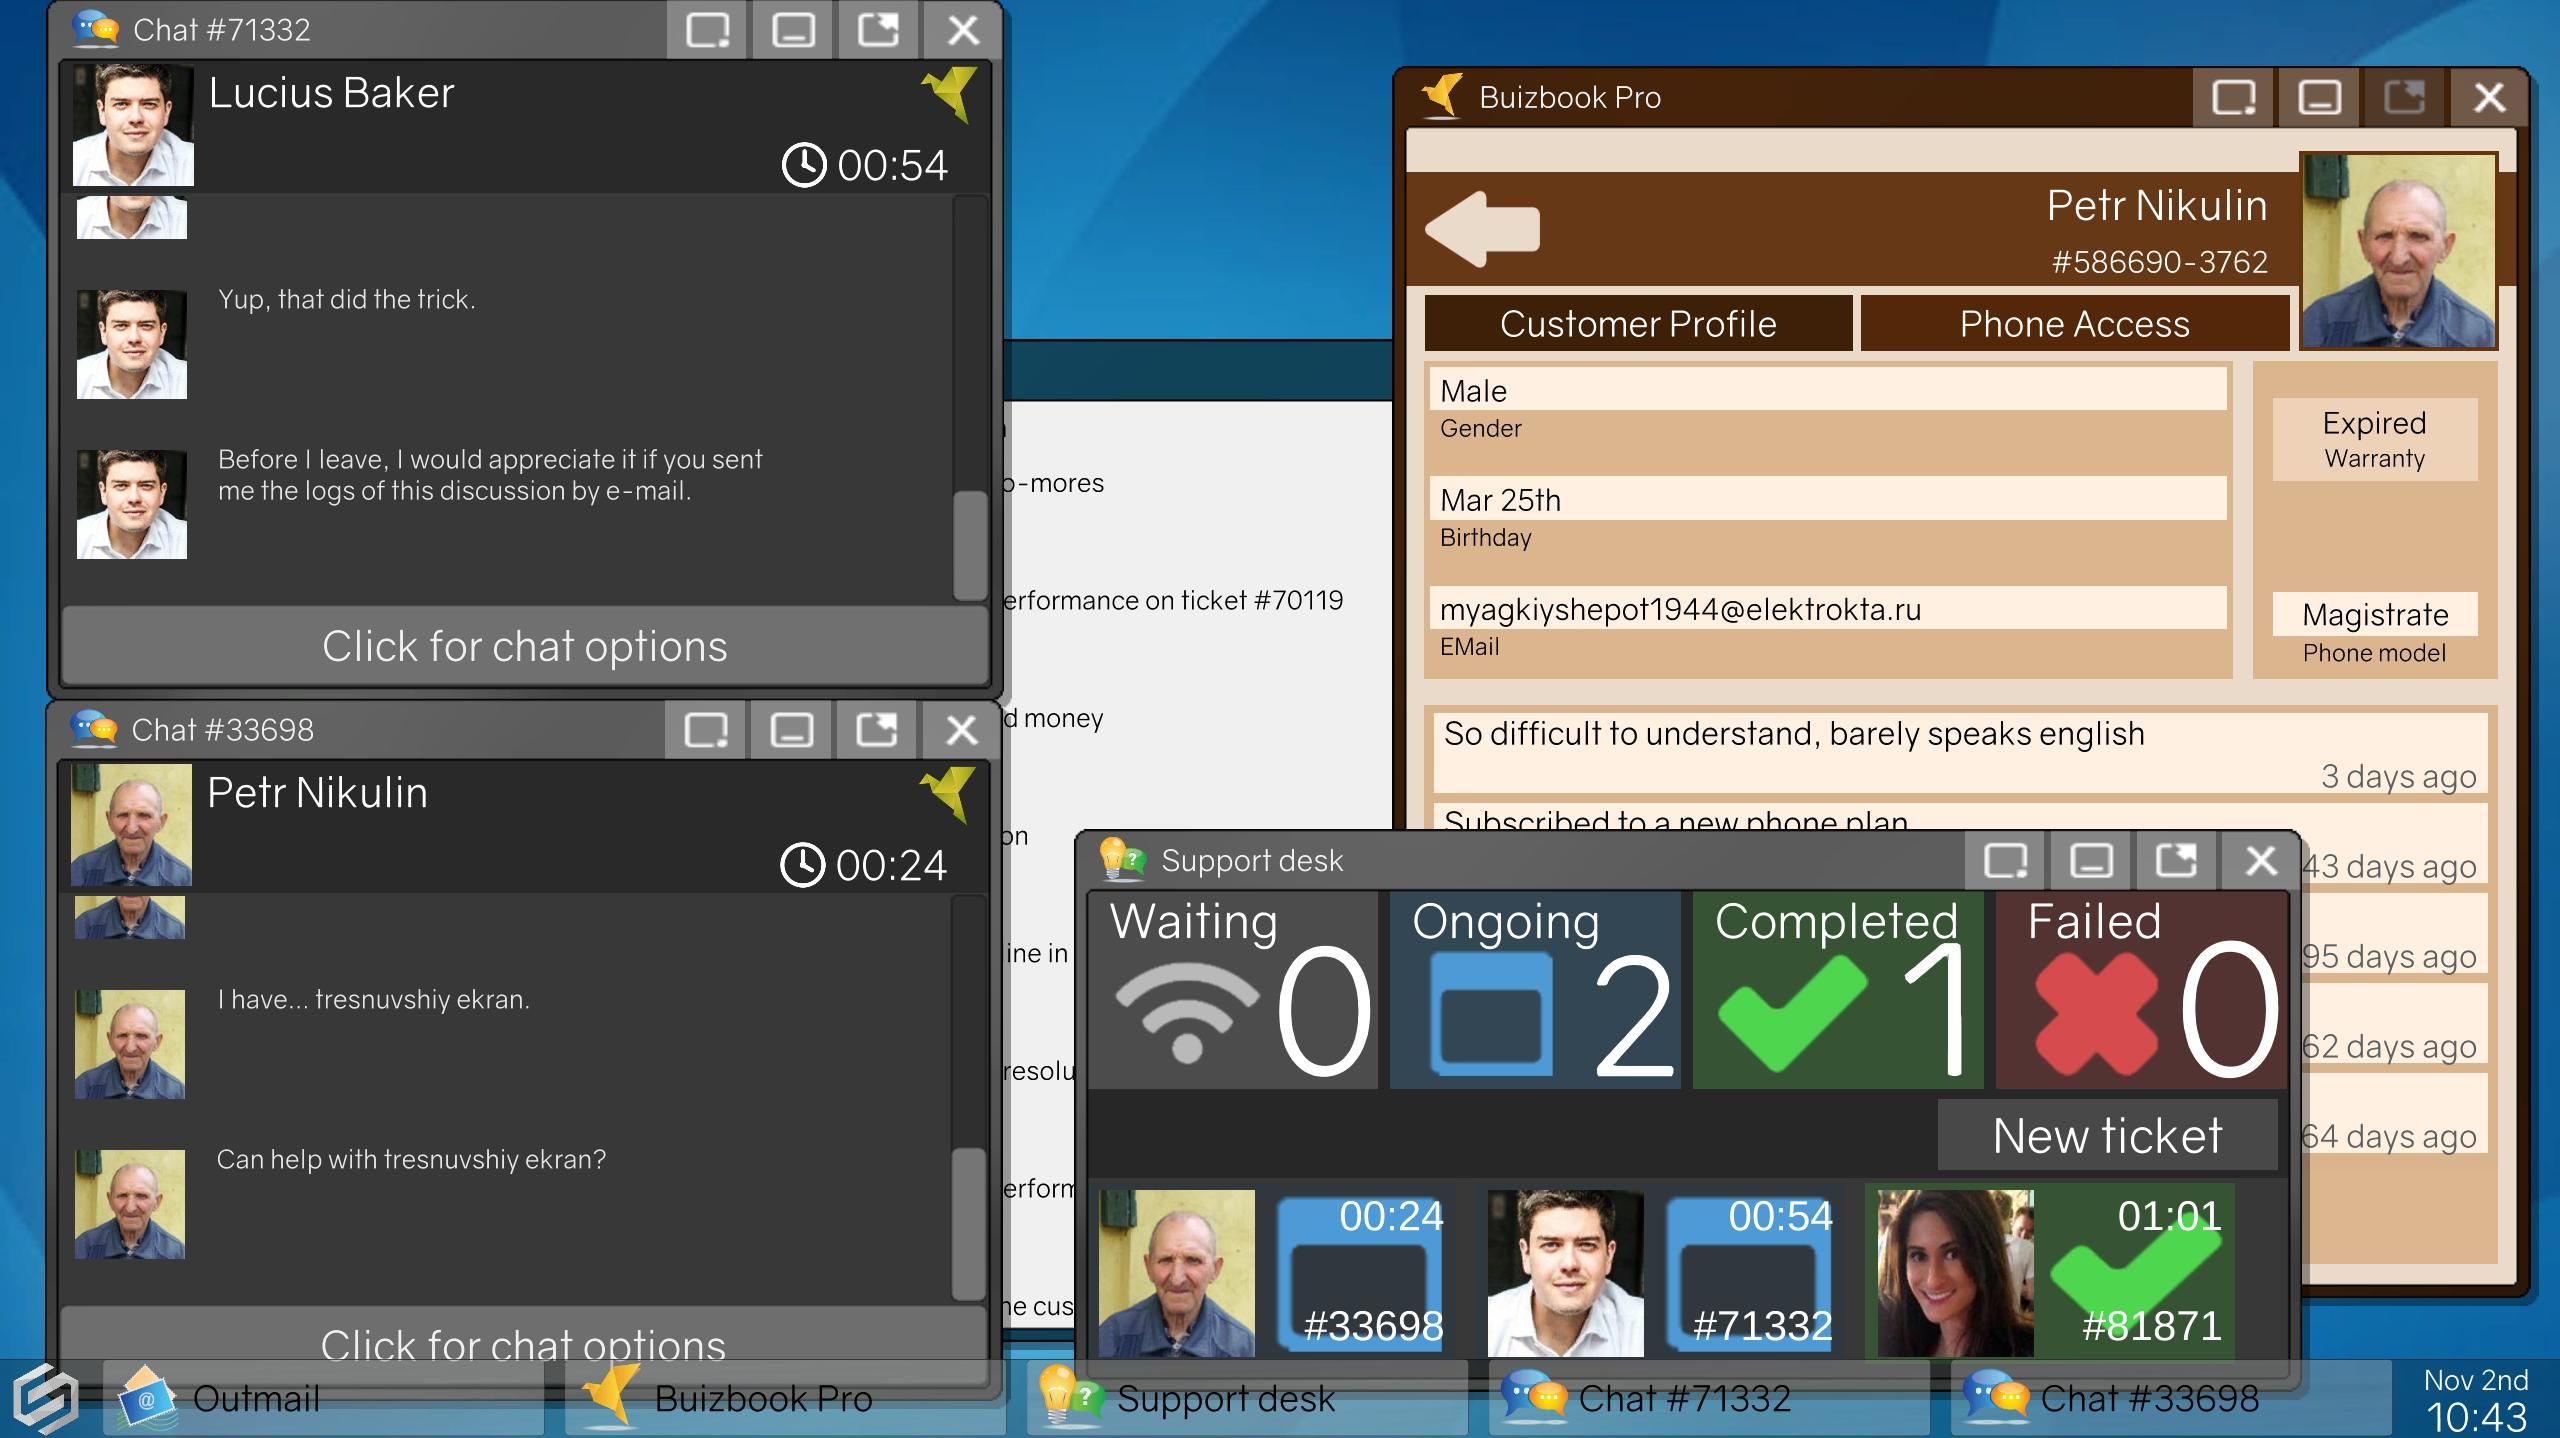Click the email field myagkiyshepot1944@elektrokta.ru
This screenshot has height=1438, width=2560.
point(1828,608)
